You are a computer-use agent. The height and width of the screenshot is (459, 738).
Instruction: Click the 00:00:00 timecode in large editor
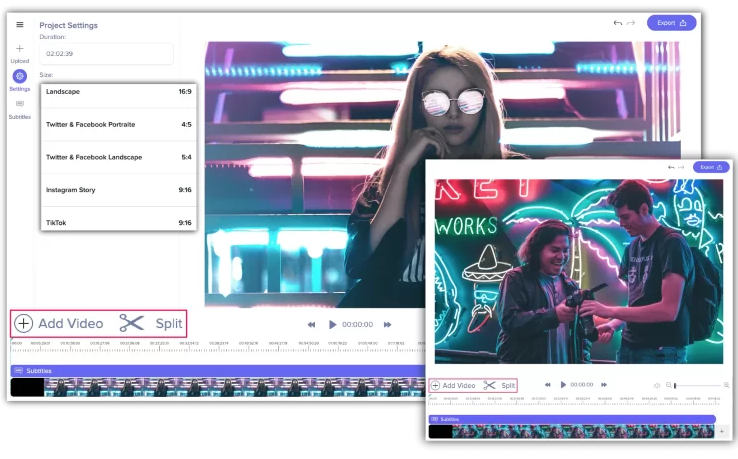(x=357, y=324)
